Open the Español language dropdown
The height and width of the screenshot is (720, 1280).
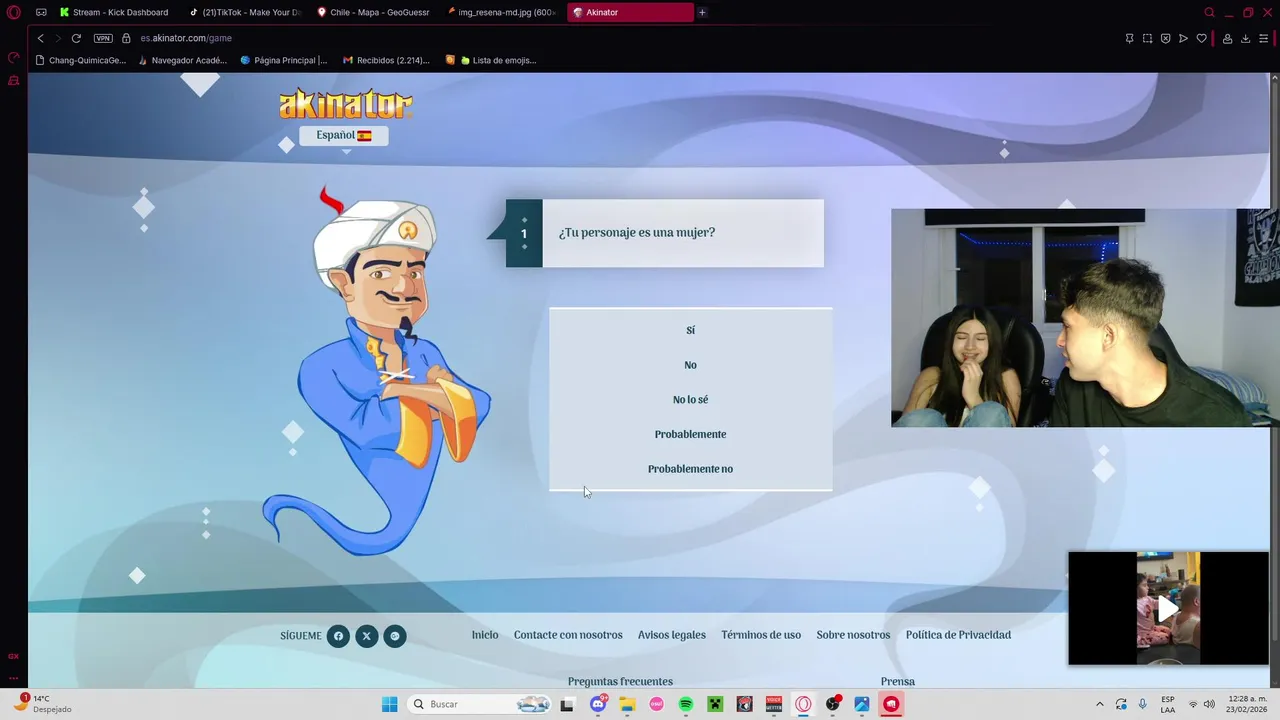(343, 135)
